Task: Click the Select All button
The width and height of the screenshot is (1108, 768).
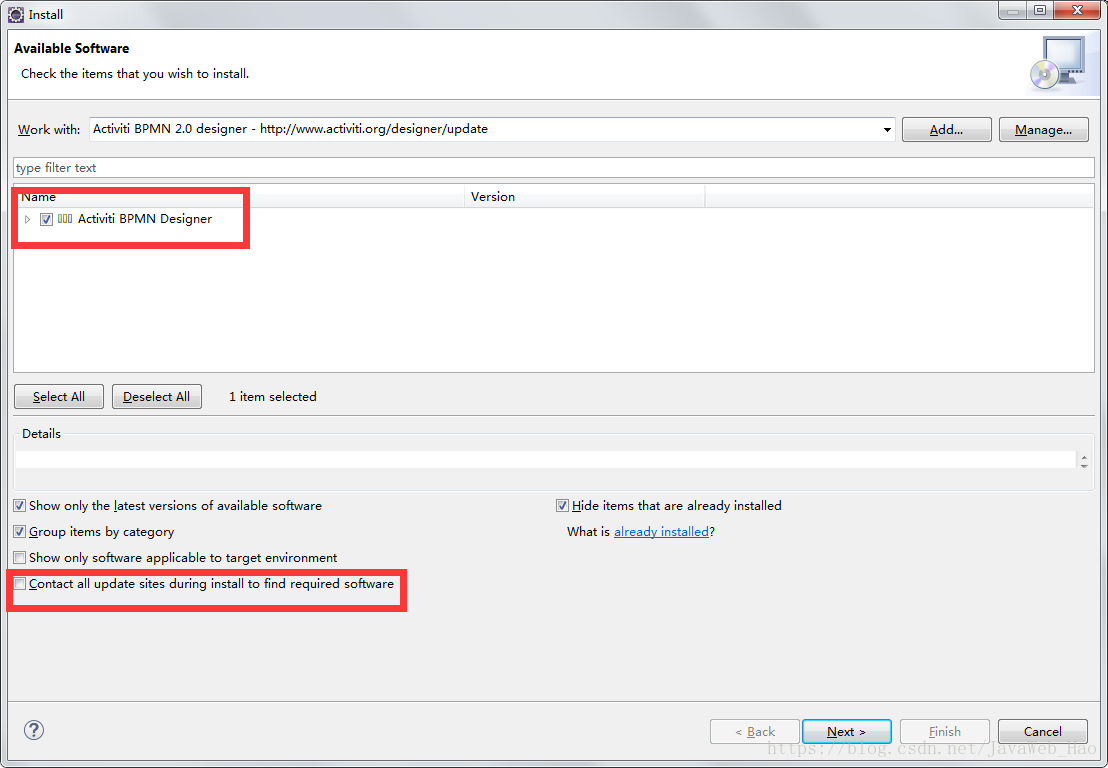Action: click(59, 396)
